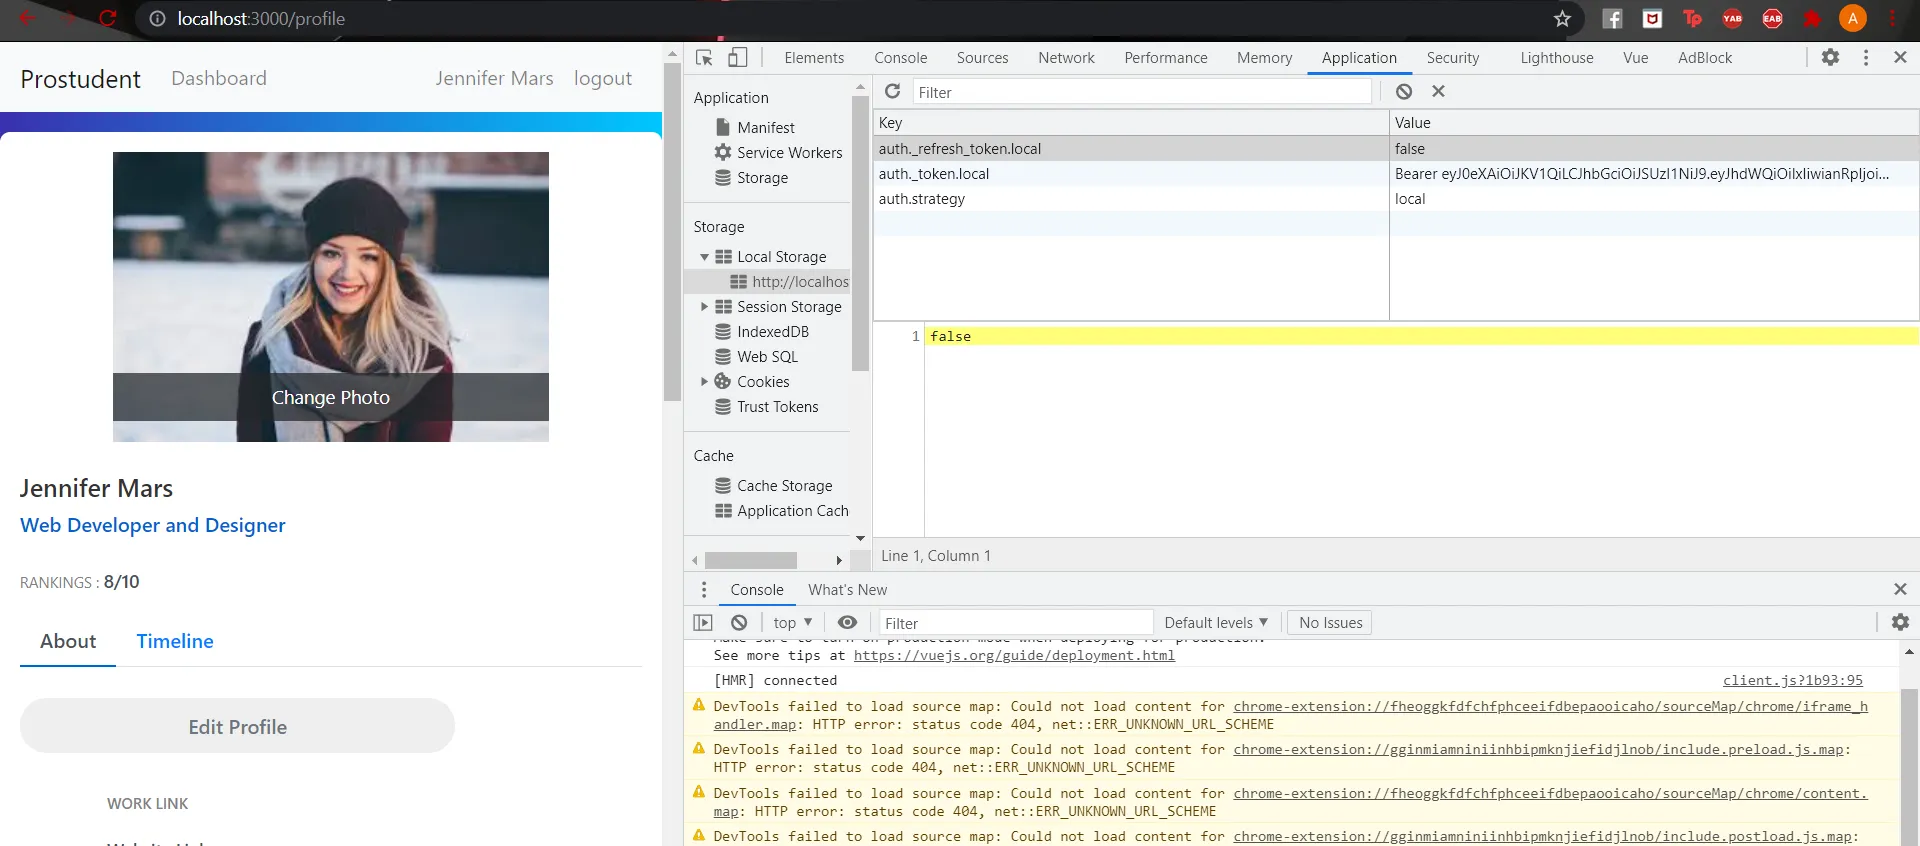
Task: Reload the page with the refresh icon
Action: pos(108,18)
